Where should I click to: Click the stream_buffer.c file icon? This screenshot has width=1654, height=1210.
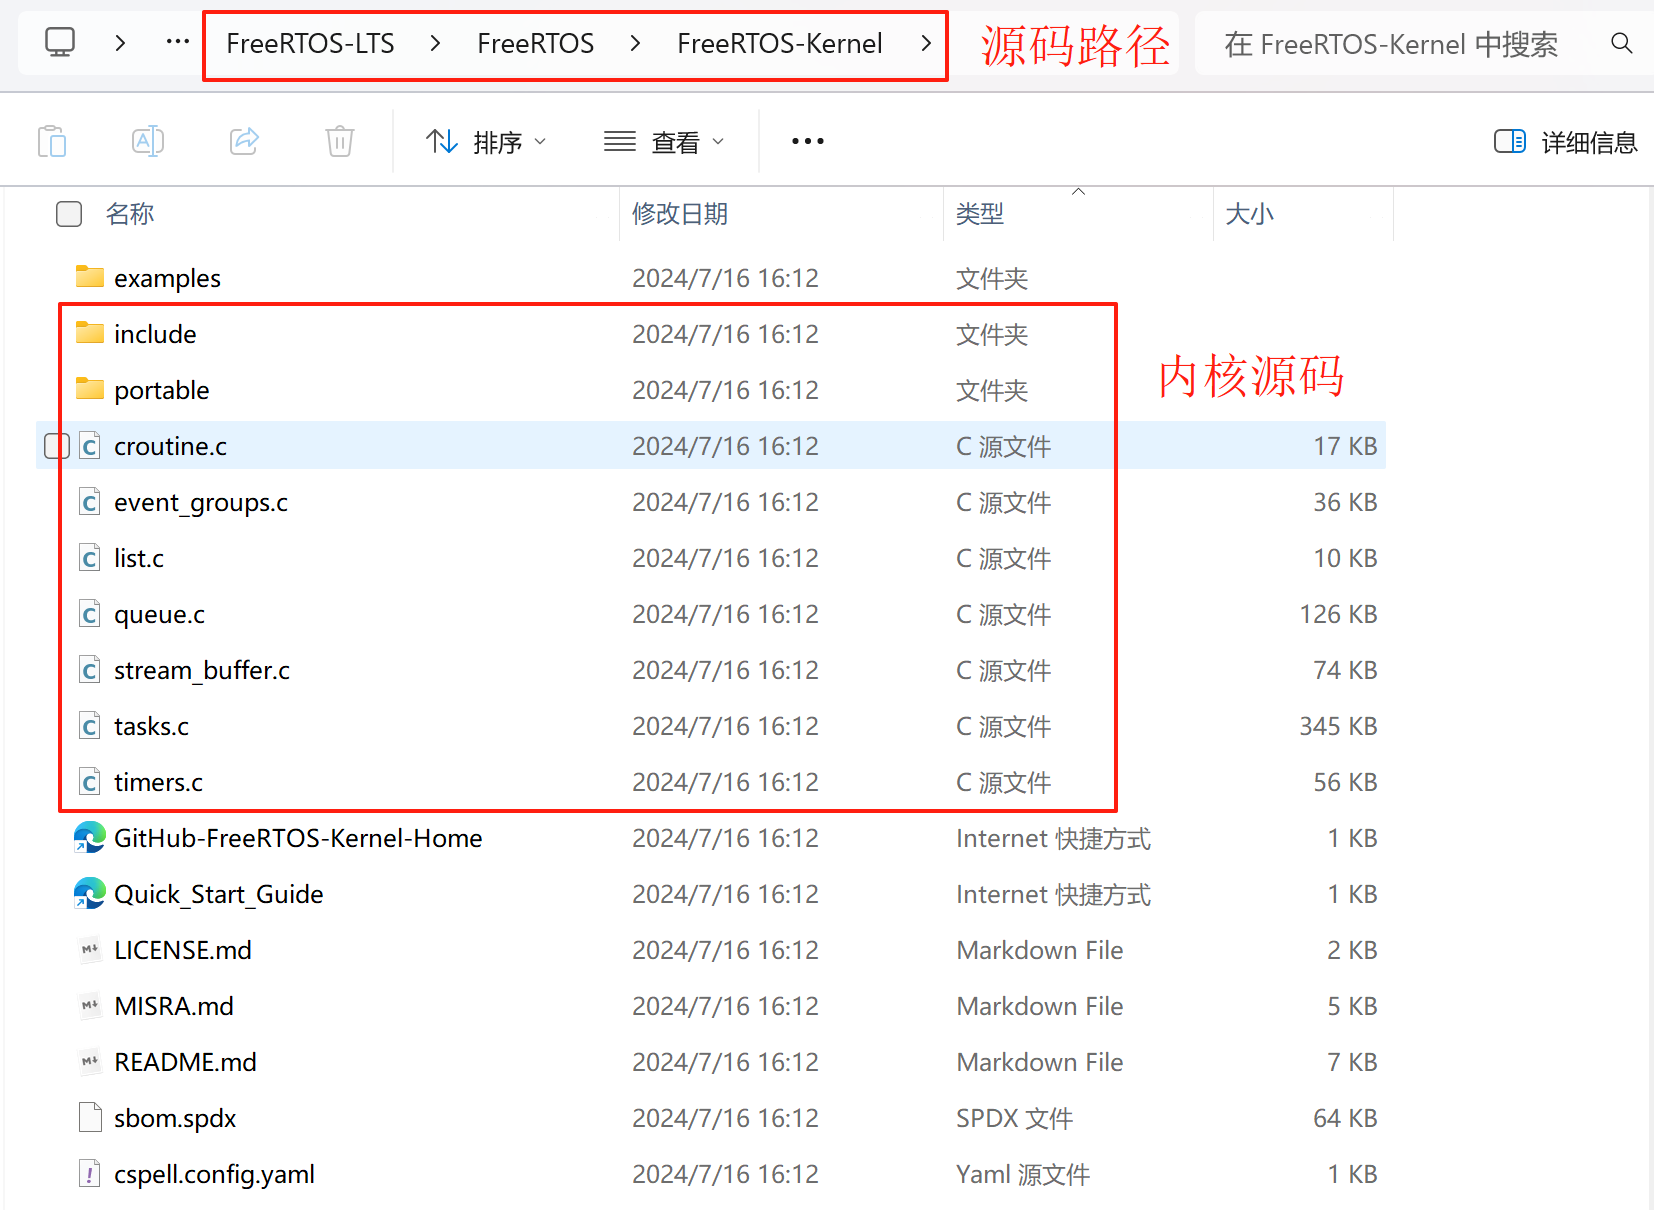tap(90, 669)
